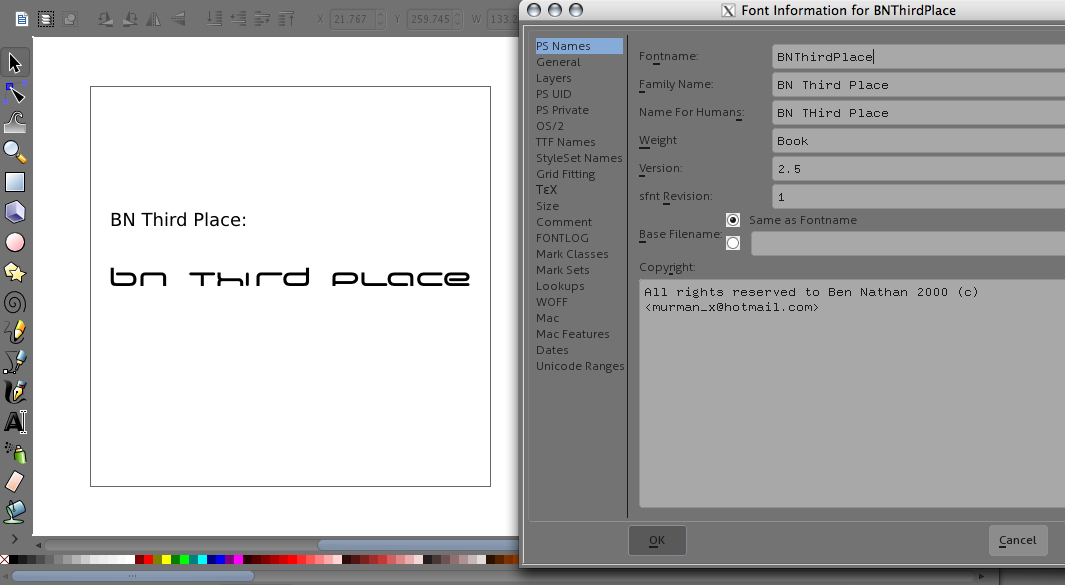1065x585 pixels.
Task: Select the Rectangle tool
Action: click(14, 182)
